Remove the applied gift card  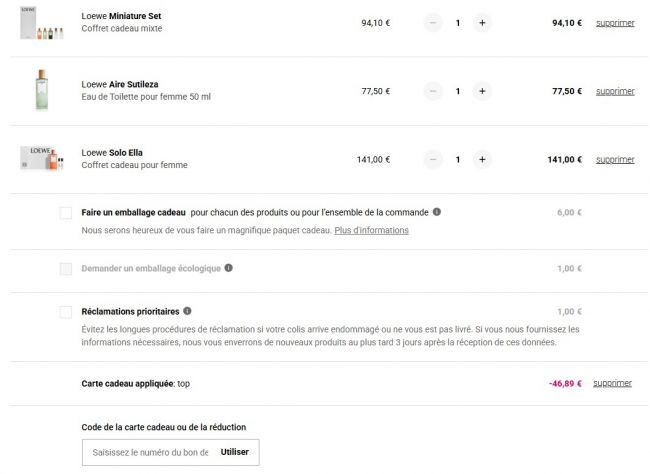click(612, 383)
